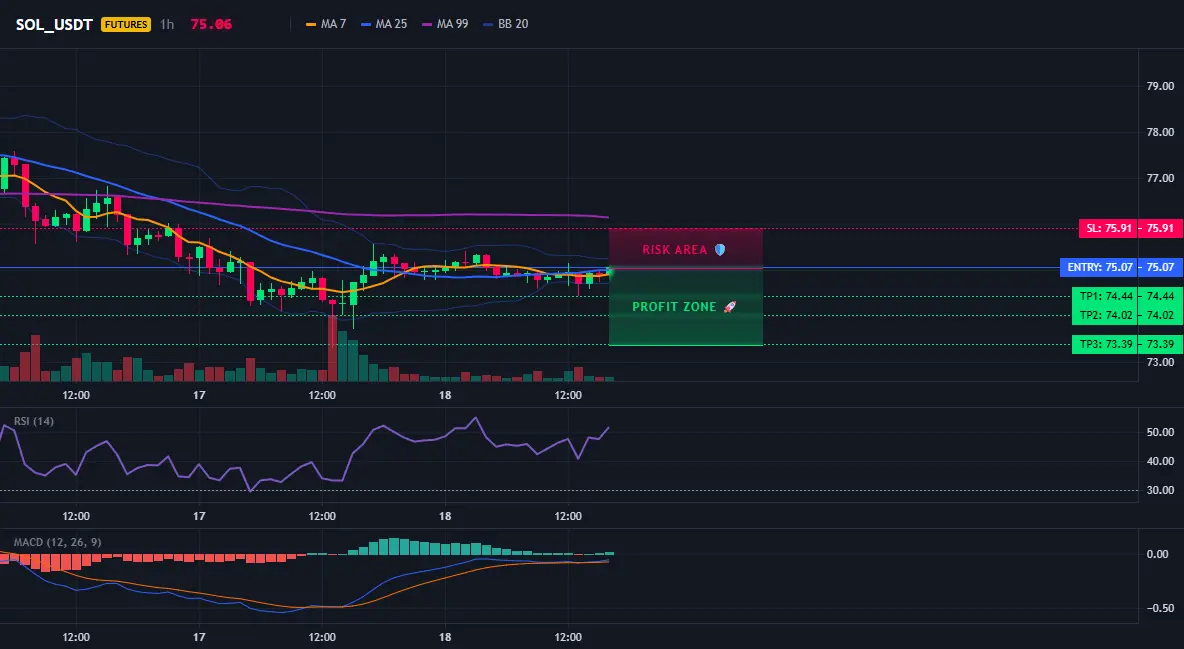Screen dimensions: 1184x649
Task: Click 73.00 on the price axis
Action: click(1160, 363)
